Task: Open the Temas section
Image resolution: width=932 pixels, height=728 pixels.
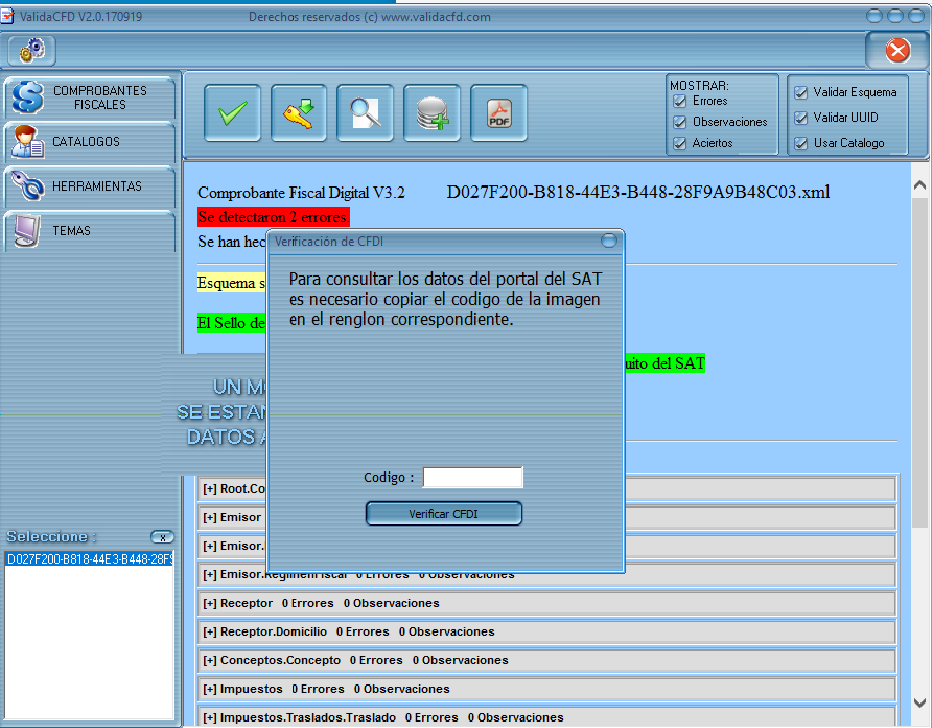Action: [x=89, y=231]
